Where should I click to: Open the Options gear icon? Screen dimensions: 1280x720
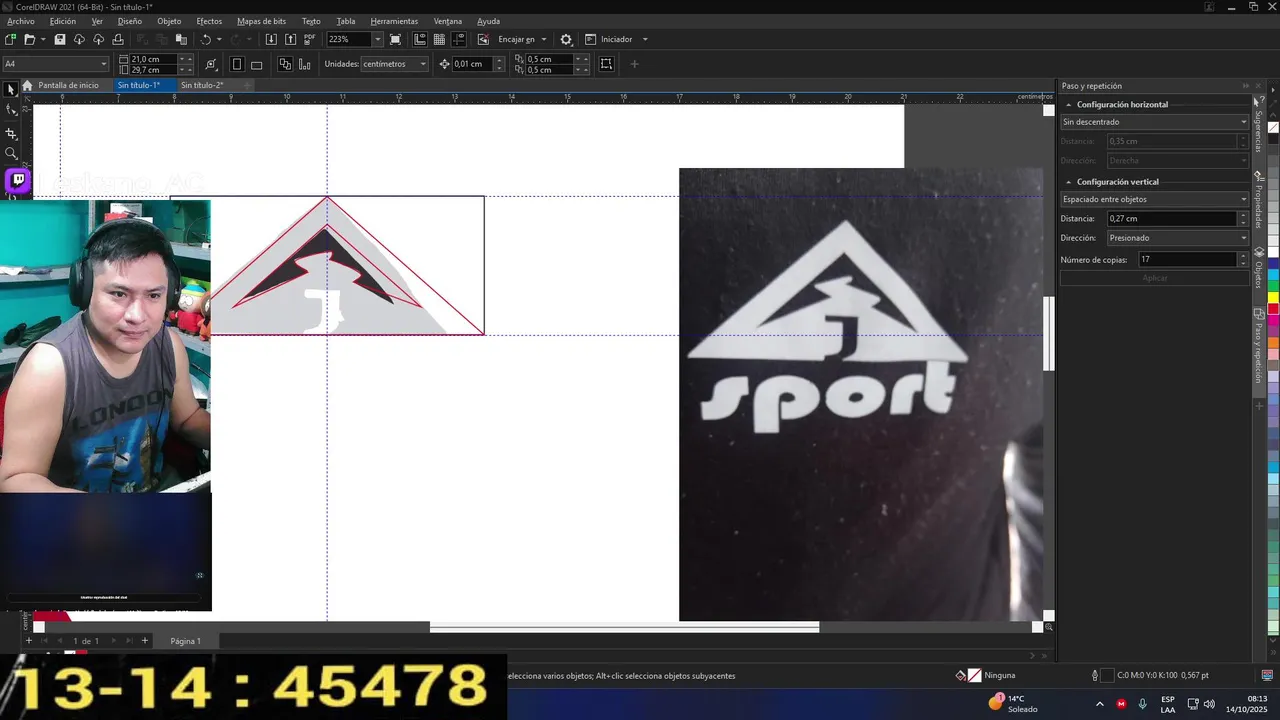point(566,39)
